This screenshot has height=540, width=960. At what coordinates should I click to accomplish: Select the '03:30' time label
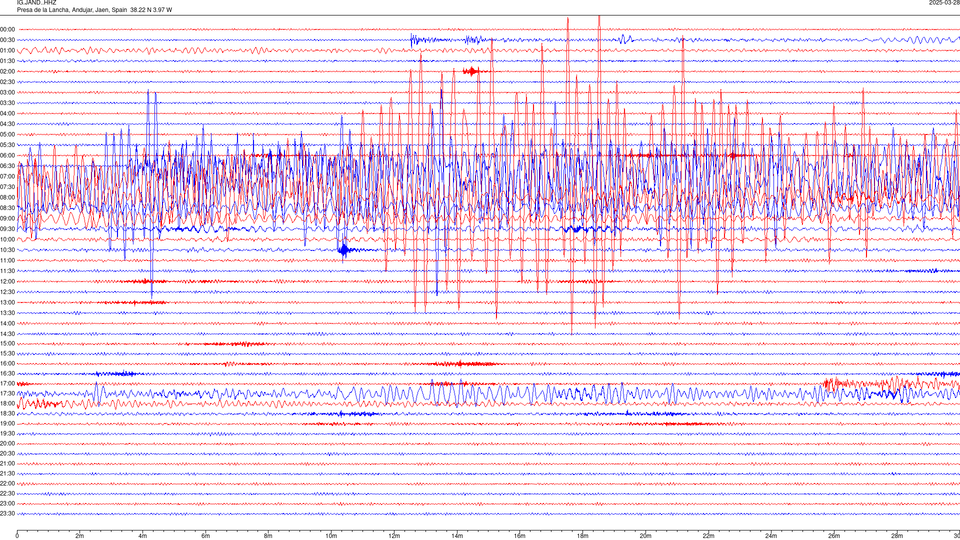tap(7, 103)
